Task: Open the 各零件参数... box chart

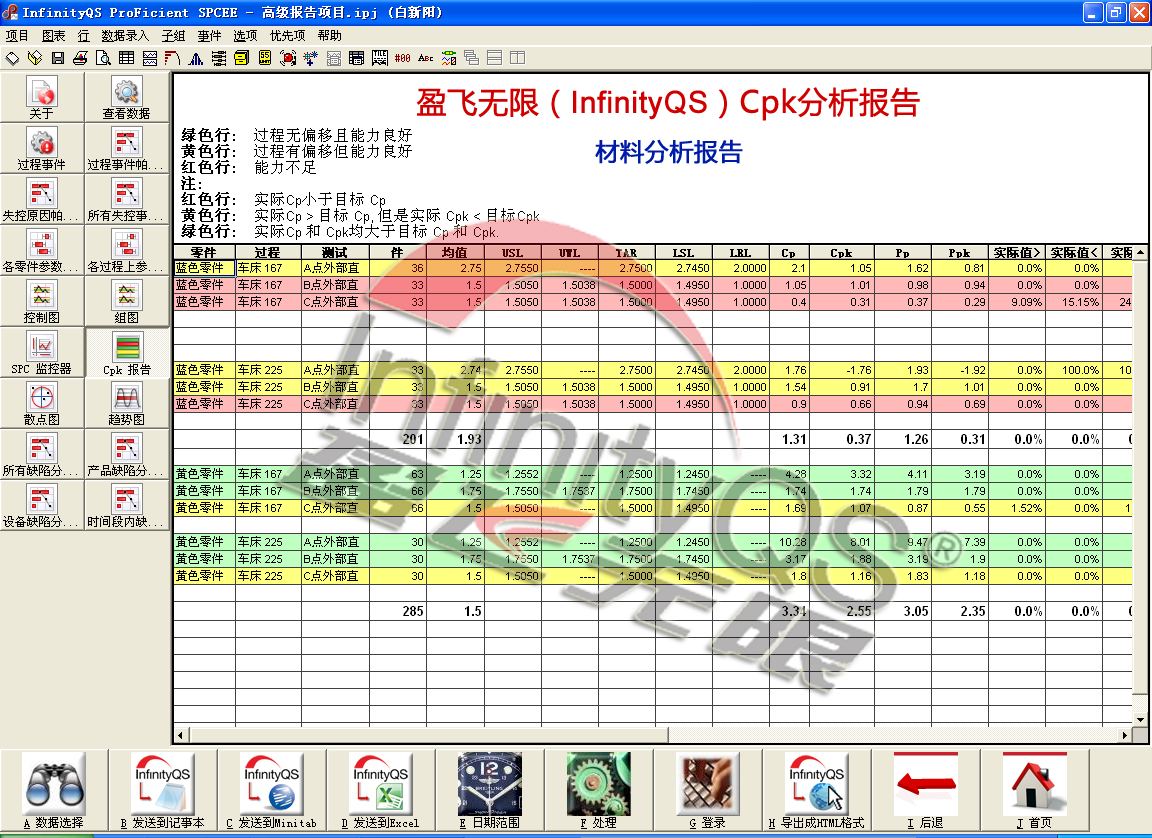Action: [x=42, y=250]
